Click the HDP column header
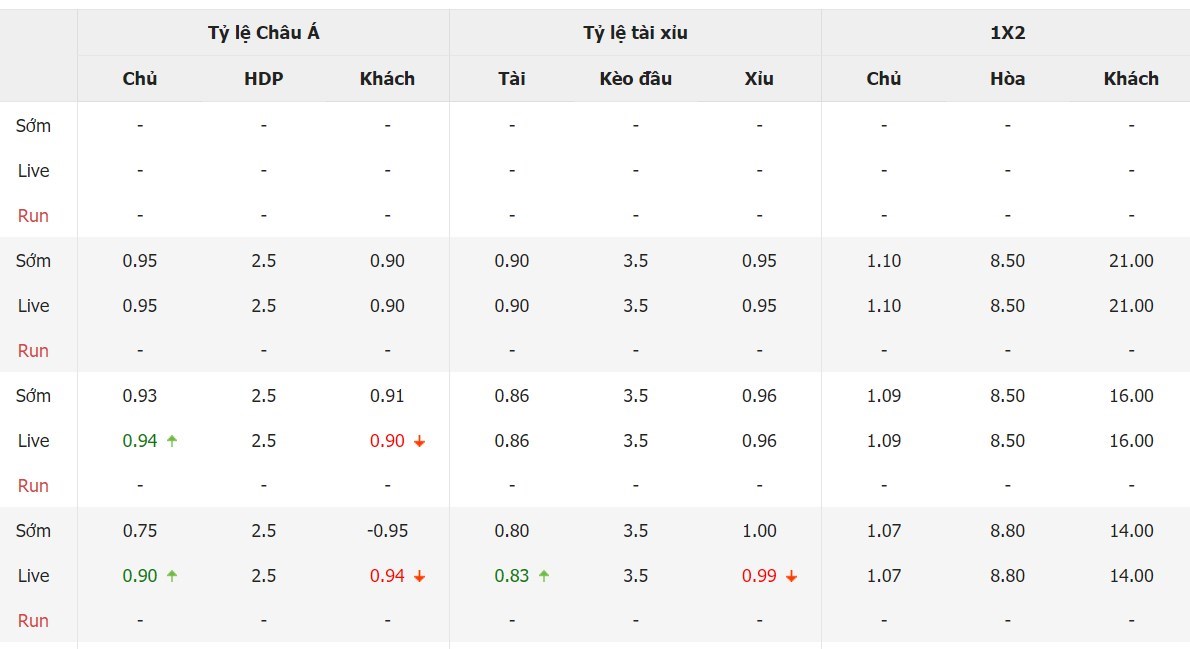The image size is (1190, 649). point(263,78)
